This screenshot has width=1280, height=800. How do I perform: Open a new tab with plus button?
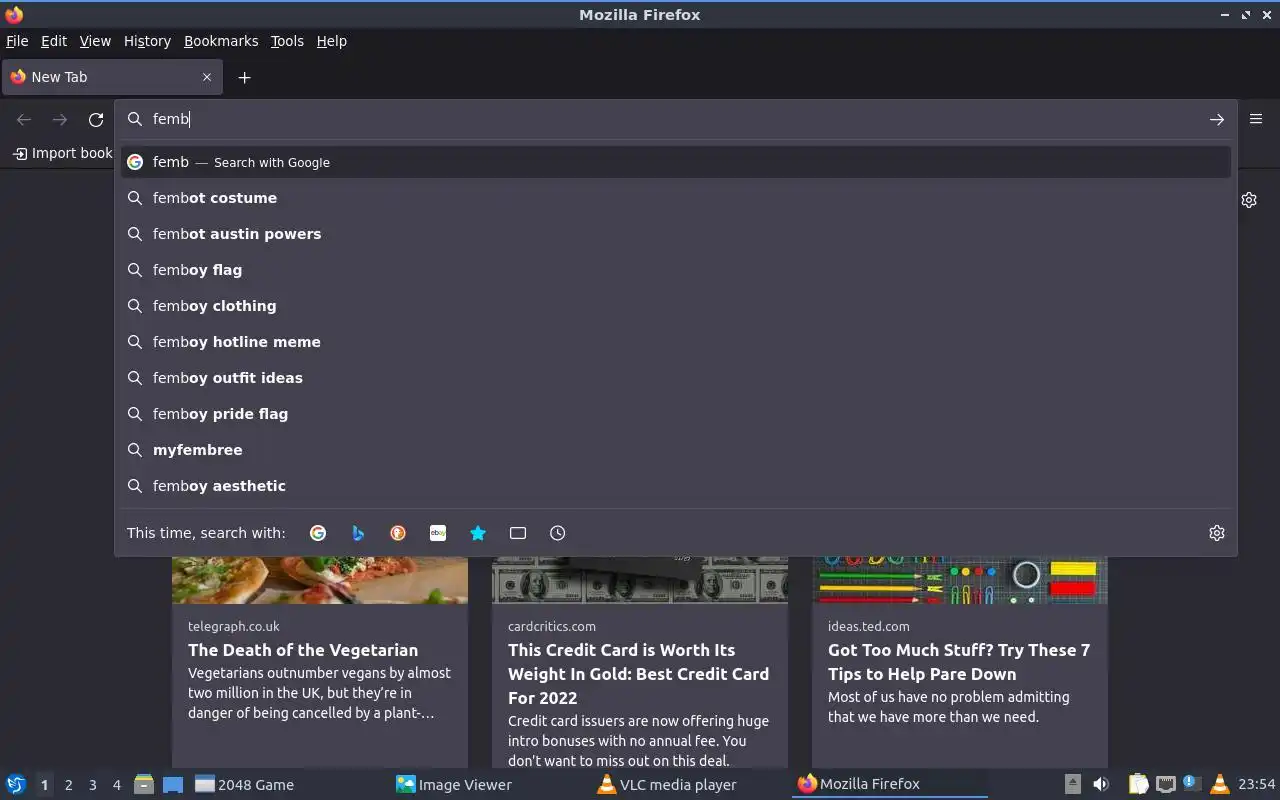pos(244,77)
